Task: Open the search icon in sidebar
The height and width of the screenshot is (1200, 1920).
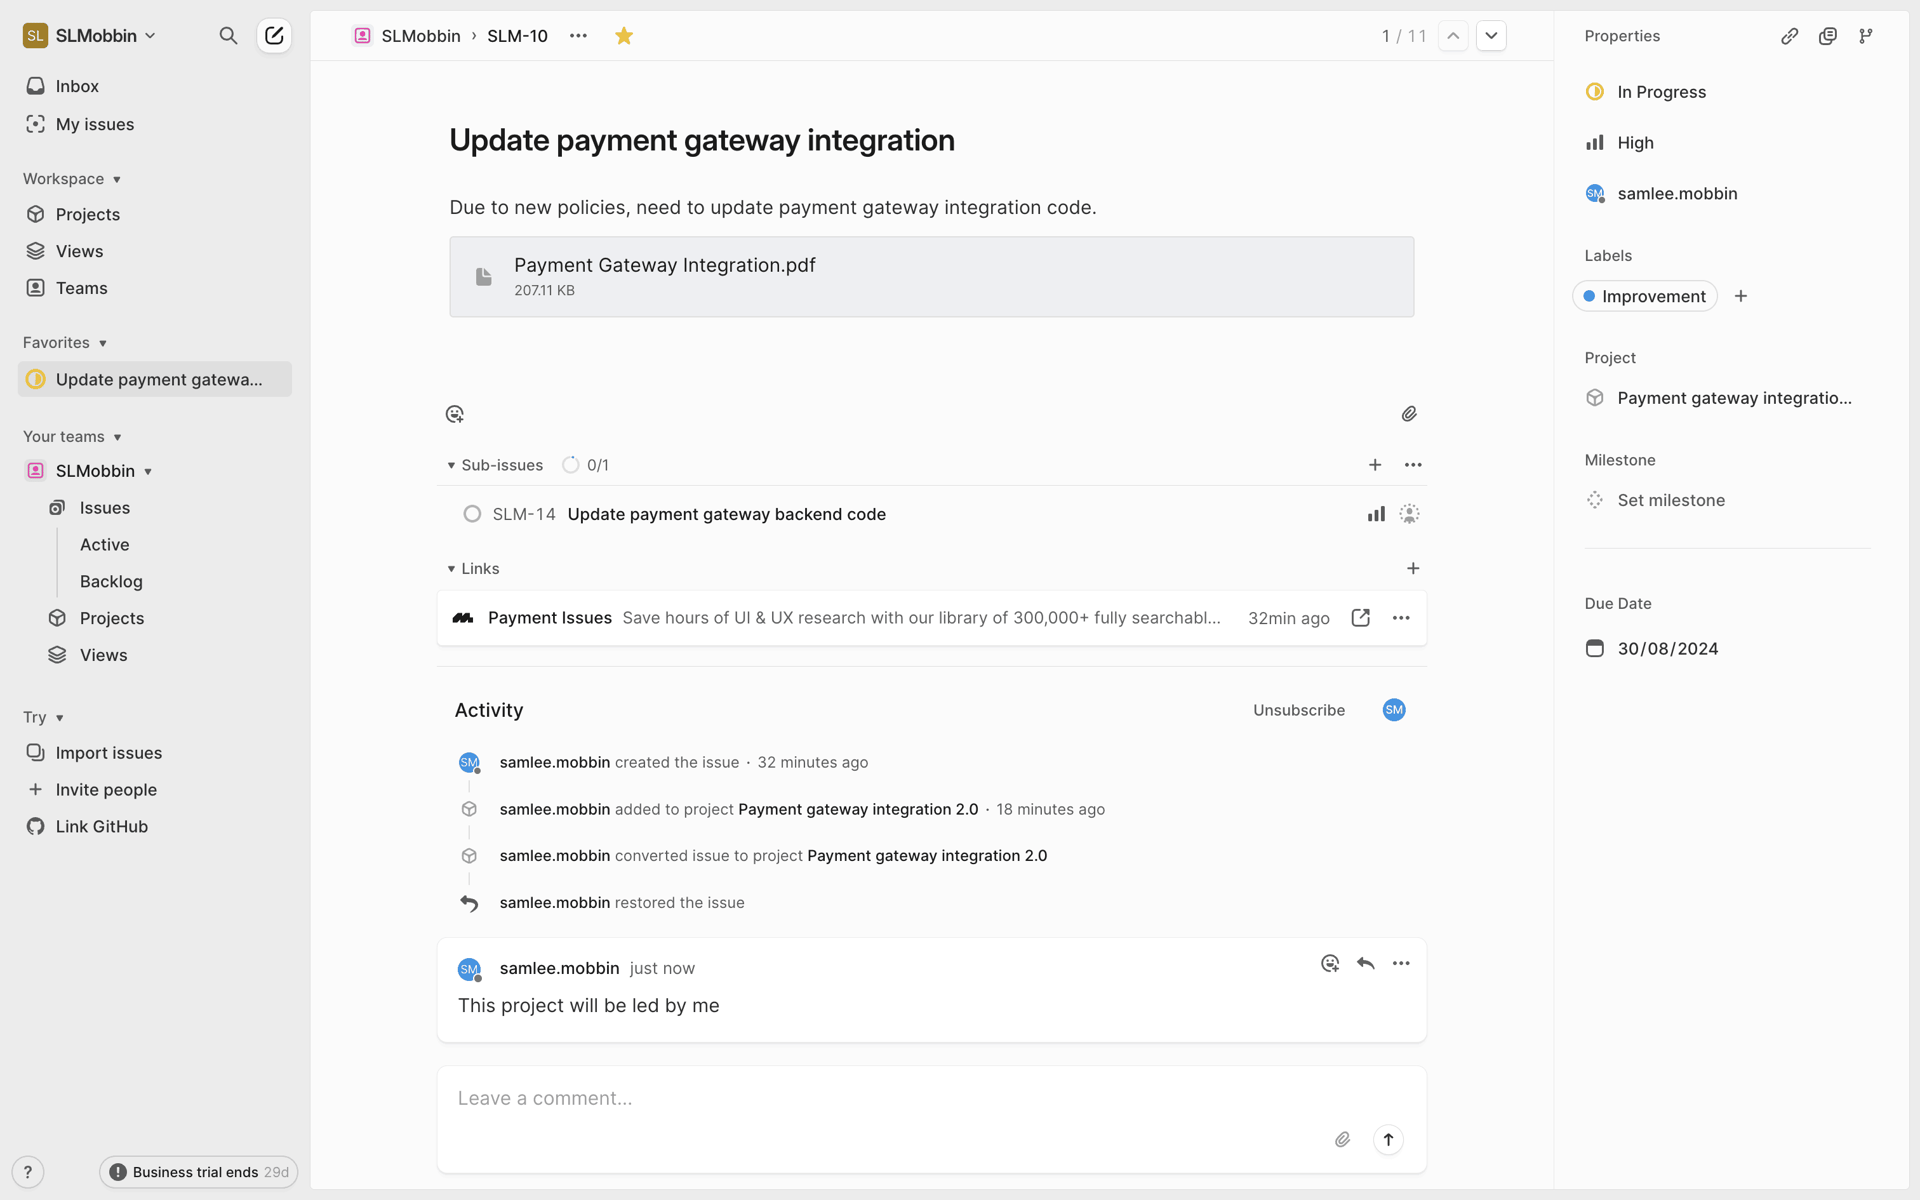Action: (x=228, y=36)
